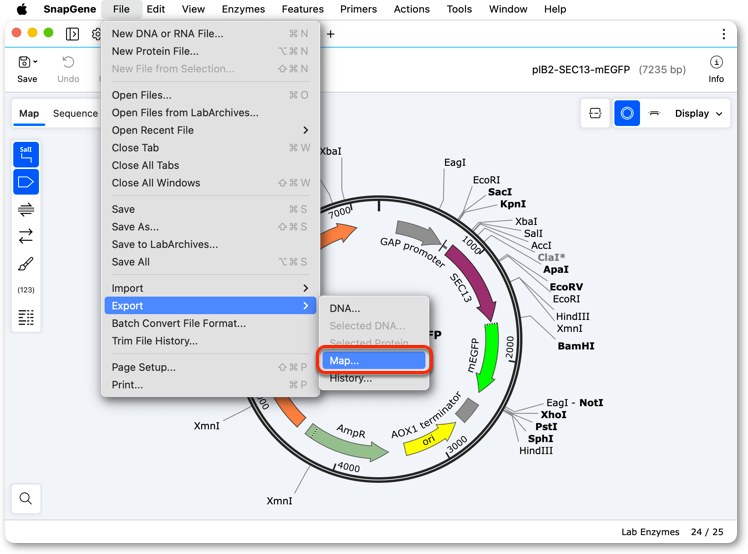
Task: Select the KpnI enzyme site label
Action: click(513, 204)
